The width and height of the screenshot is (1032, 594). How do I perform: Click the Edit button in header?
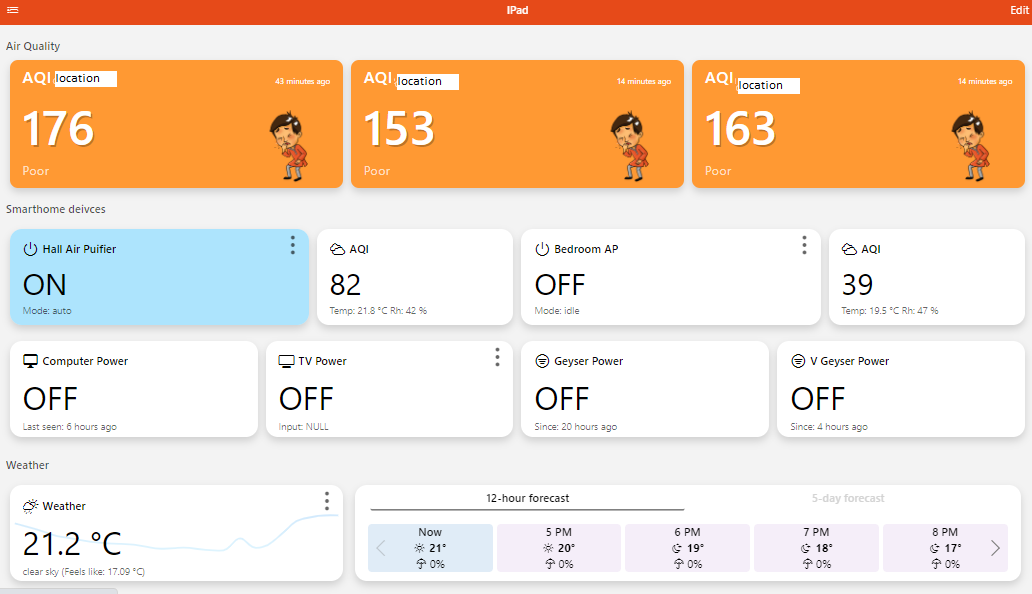(x=1019, y=10)
